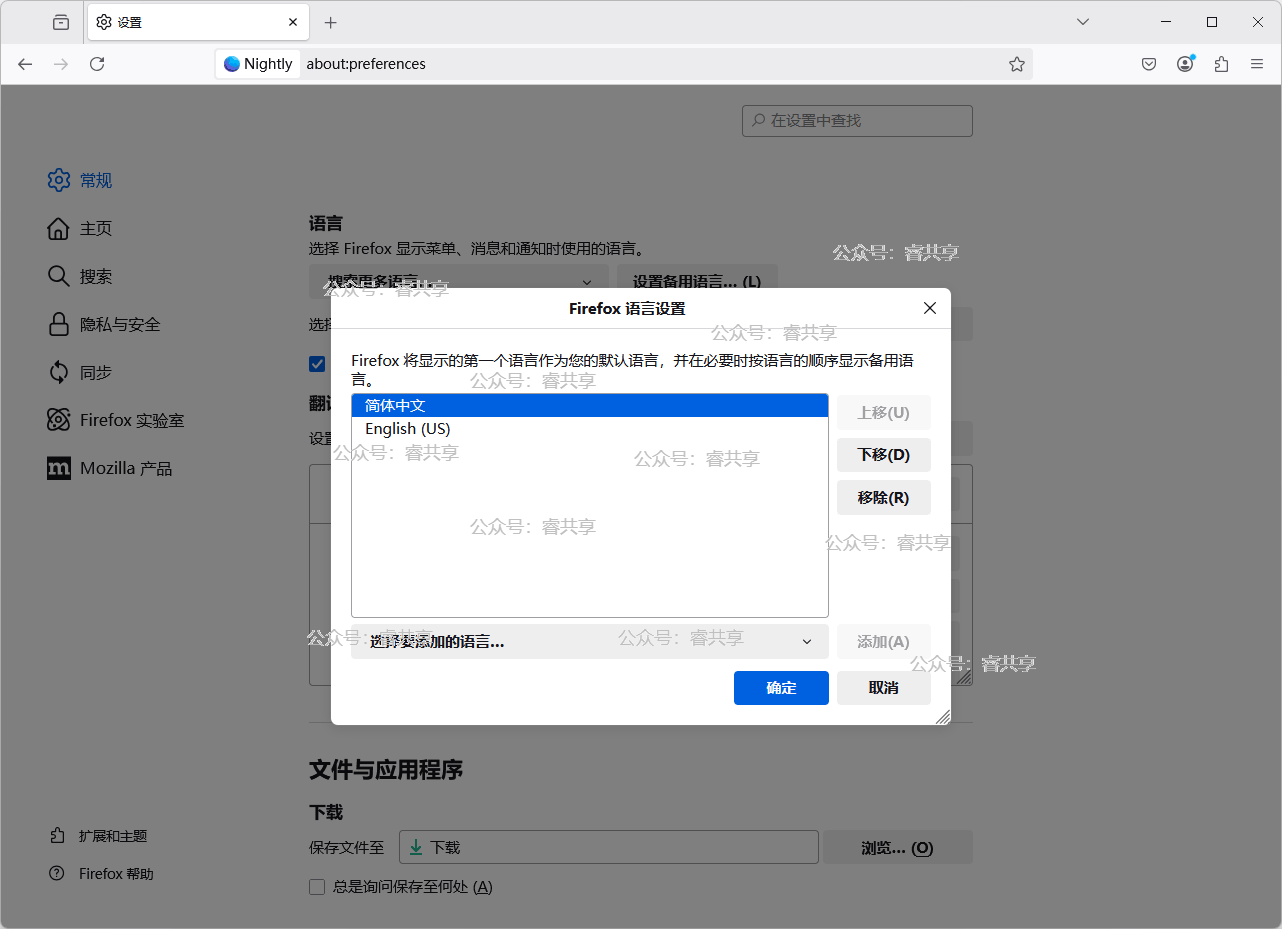Click the 扩展和主题 puzzle icon
Image resolution: width=1282 pixels, height=929 pixels.
57,836
